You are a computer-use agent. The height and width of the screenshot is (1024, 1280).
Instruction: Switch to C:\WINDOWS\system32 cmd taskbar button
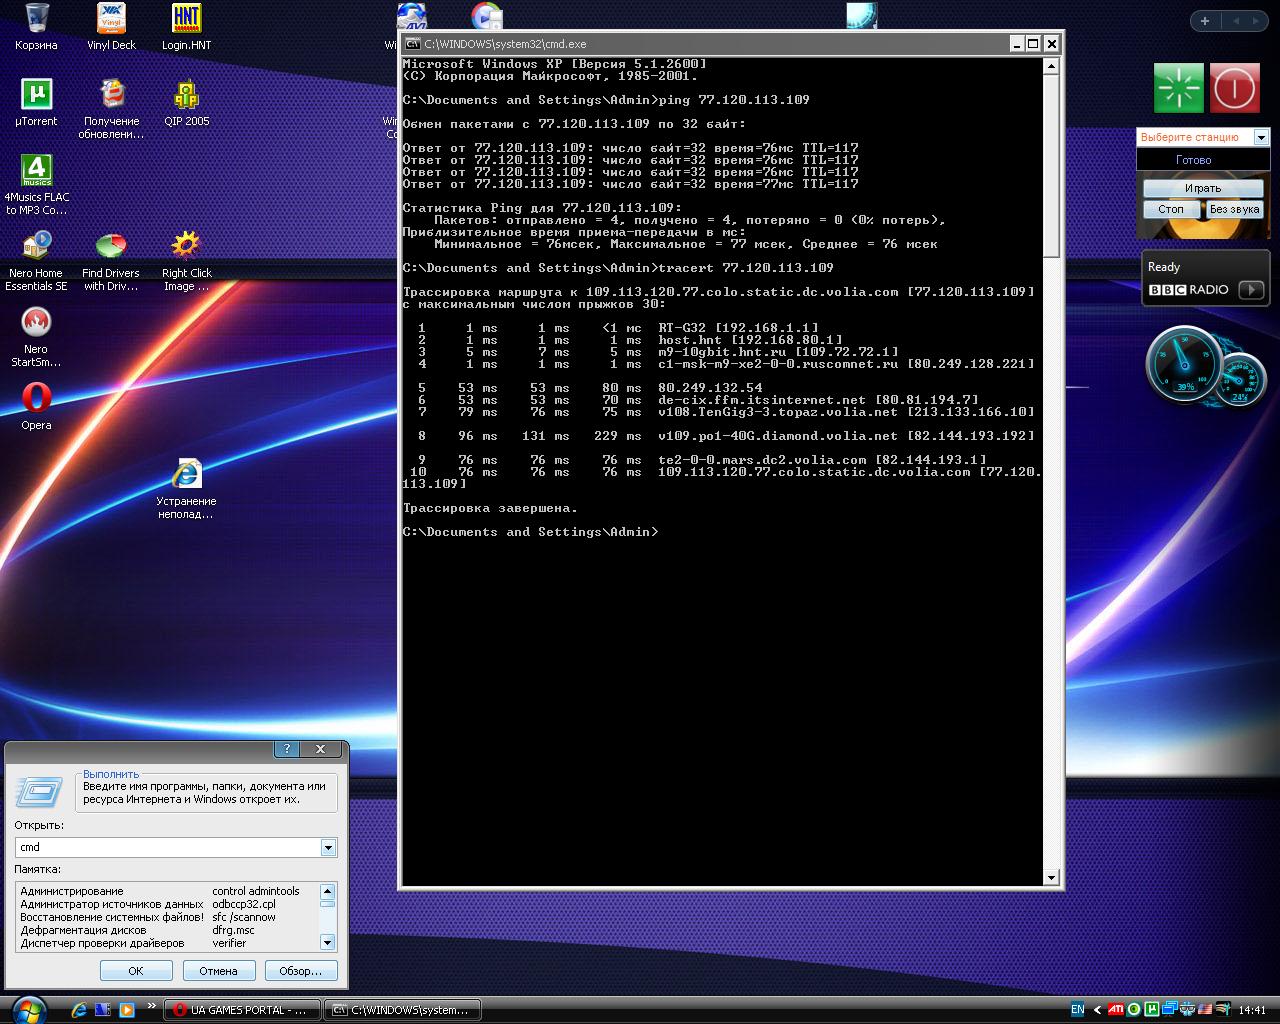point(404,1010)
